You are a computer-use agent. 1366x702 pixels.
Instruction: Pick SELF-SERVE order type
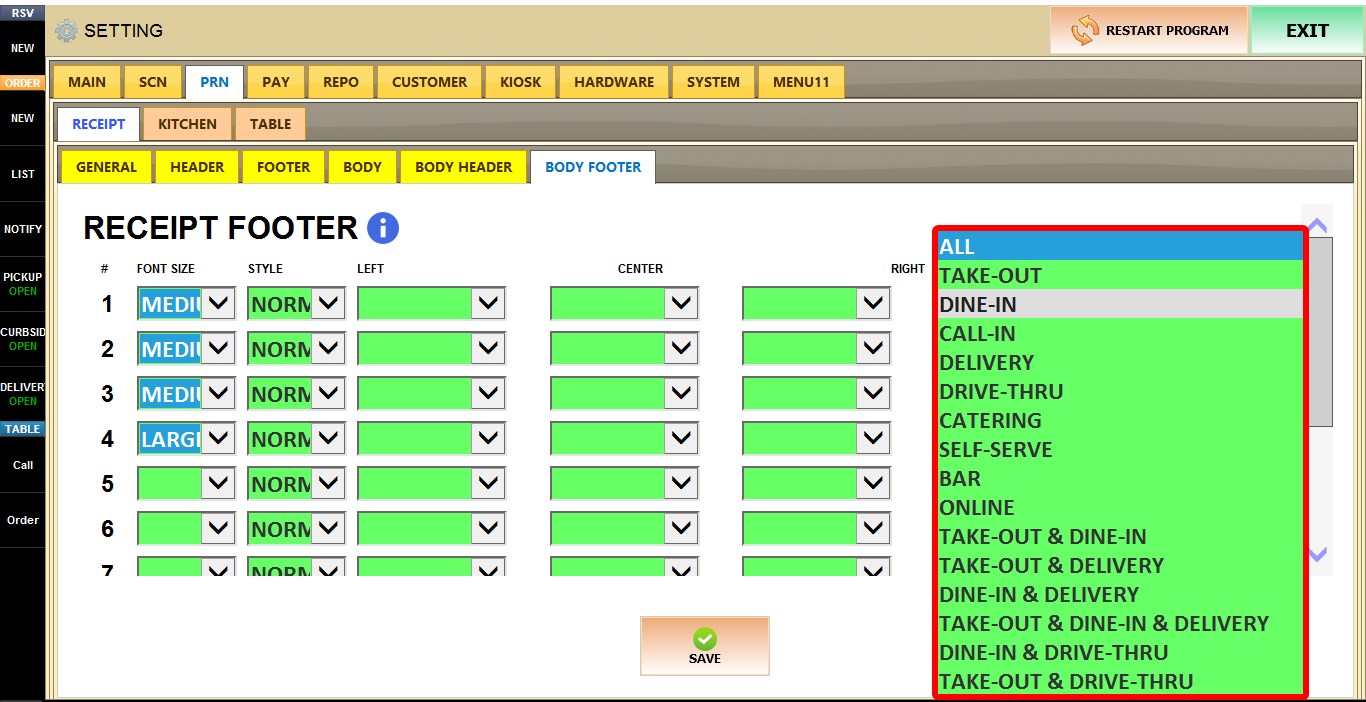tap(1120, 450)
